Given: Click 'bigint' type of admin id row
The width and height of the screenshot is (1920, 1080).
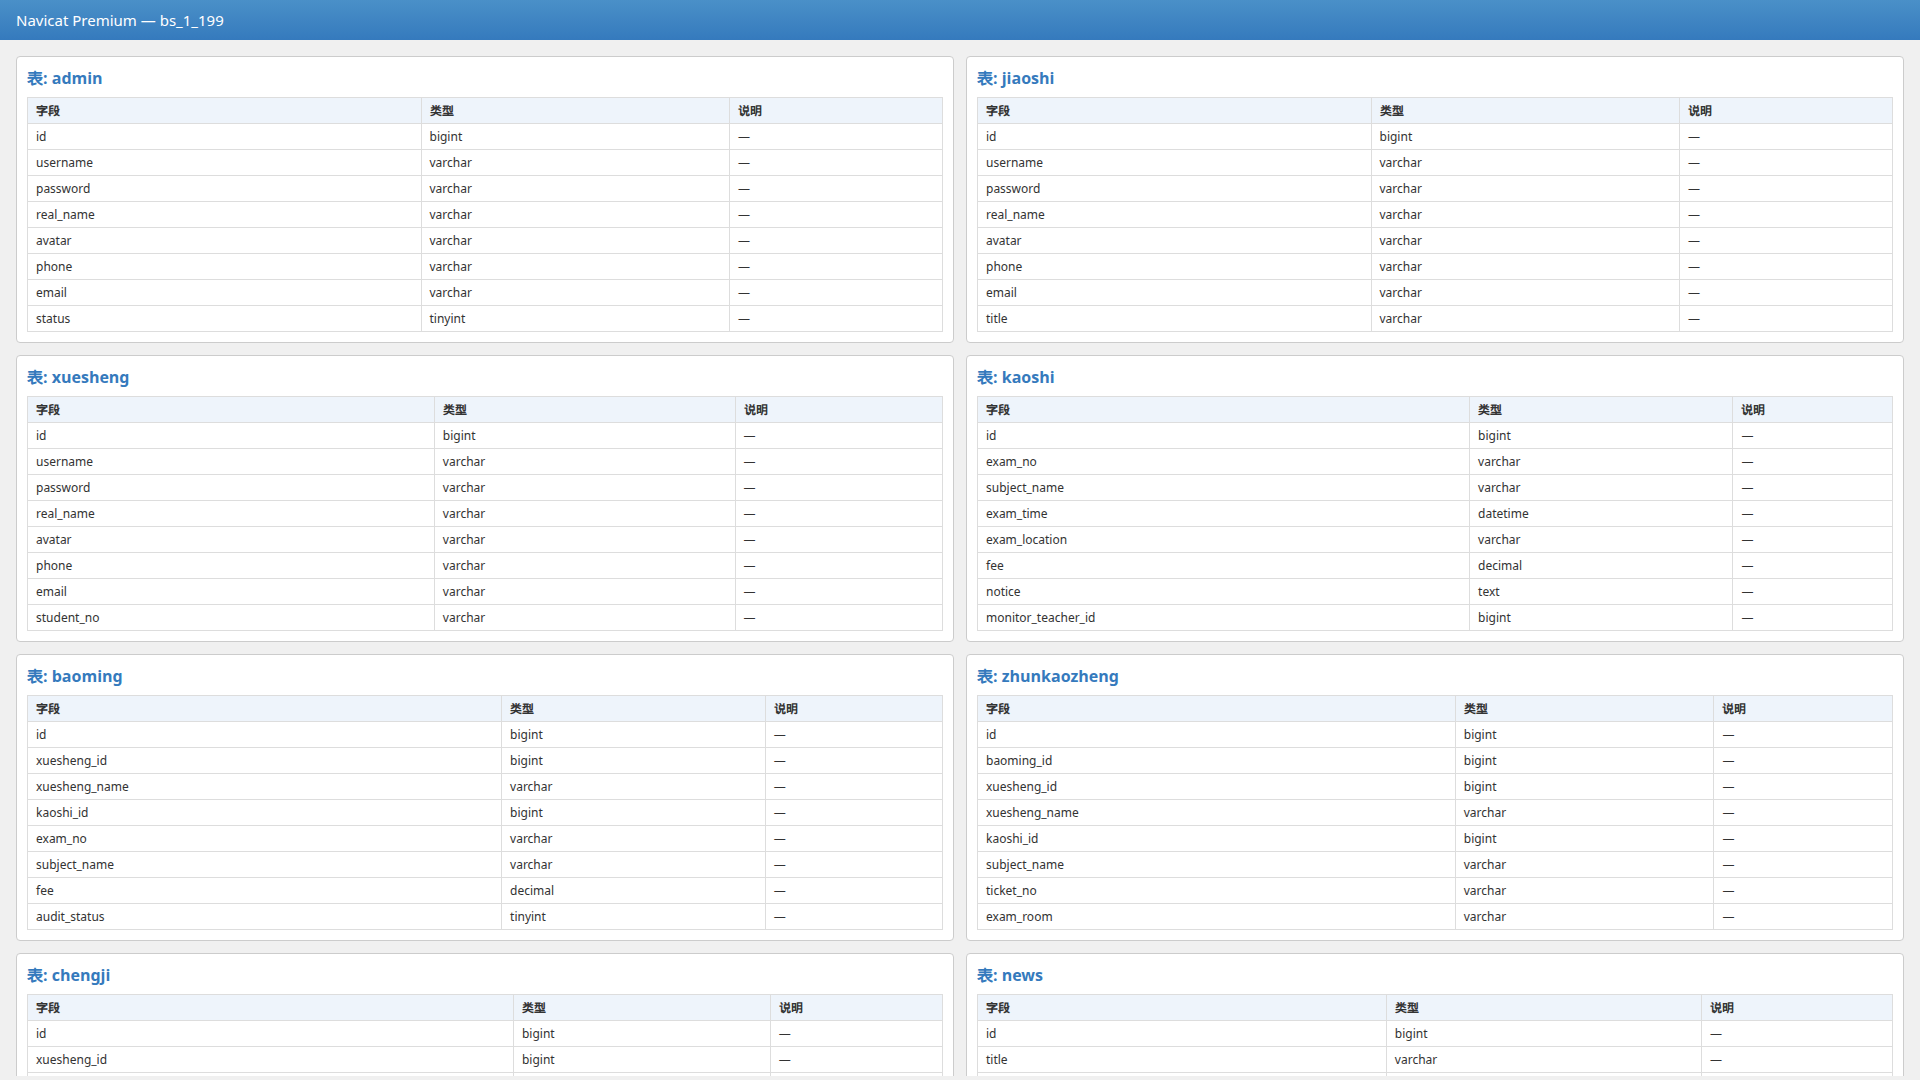Looking at the screenshot, I should tap(446, 137).
